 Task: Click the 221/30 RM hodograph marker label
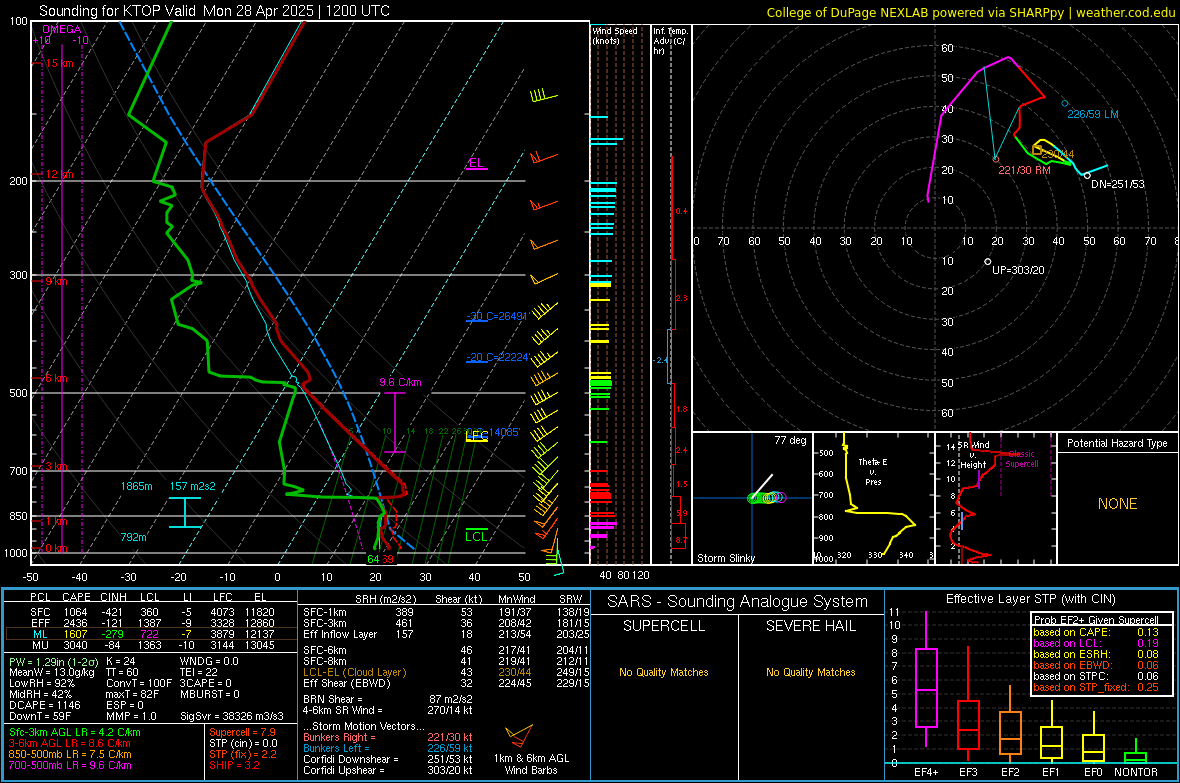coord(1023,170)
